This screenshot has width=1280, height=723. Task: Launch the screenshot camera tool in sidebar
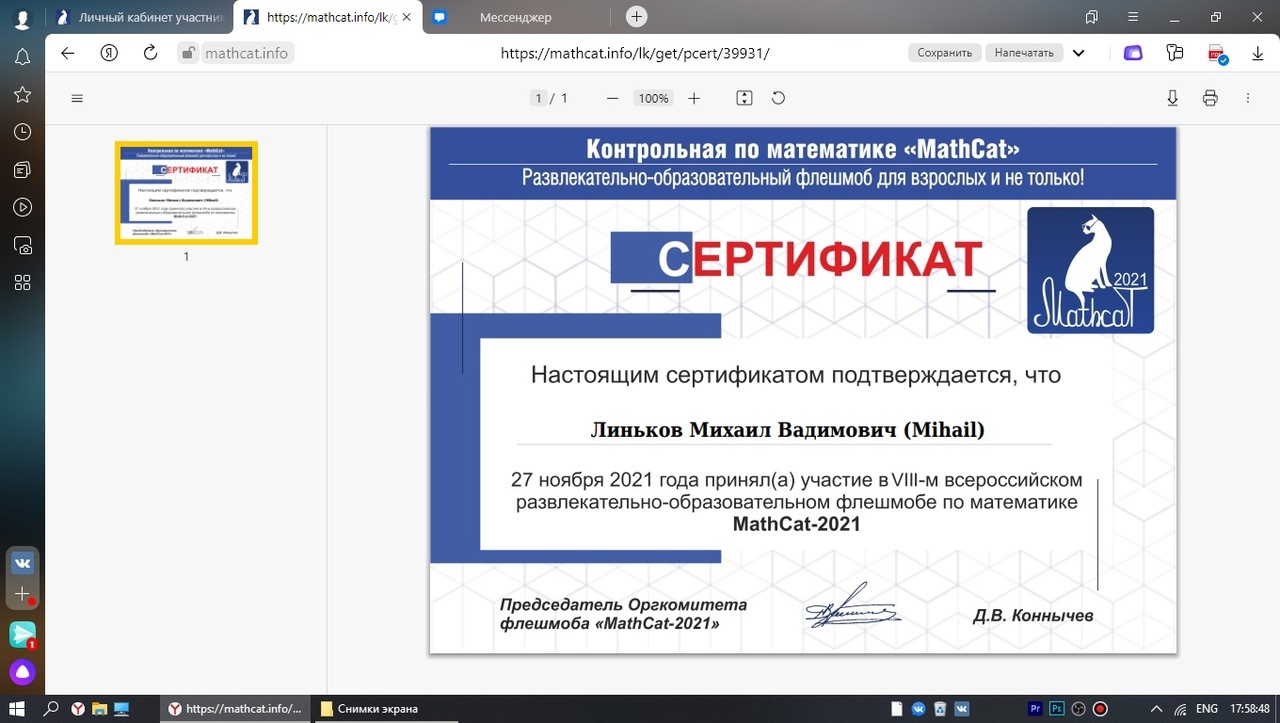tap(22, 245)
